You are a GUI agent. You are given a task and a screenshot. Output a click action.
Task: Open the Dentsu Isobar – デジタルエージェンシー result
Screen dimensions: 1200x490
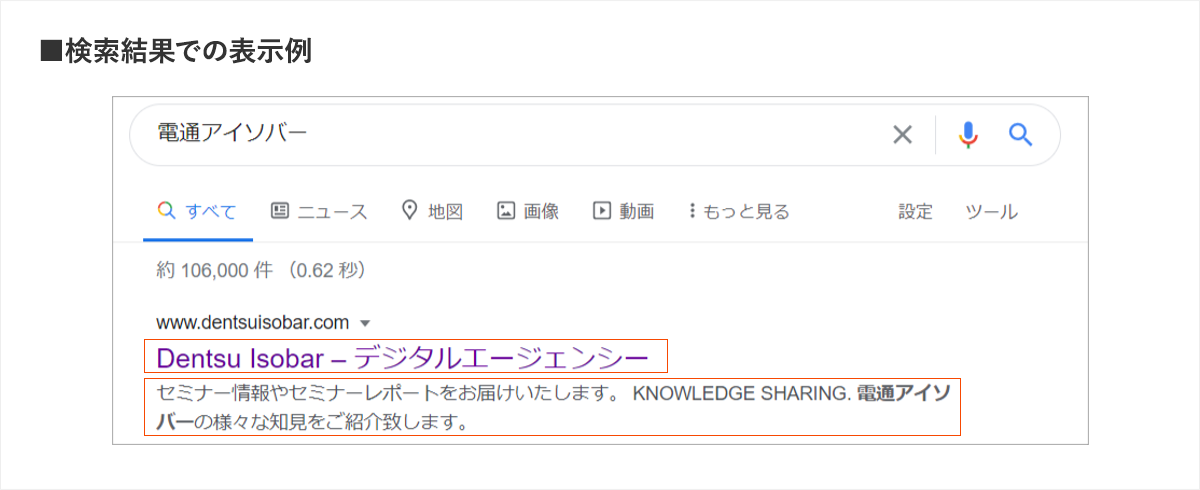coord(403,357)
